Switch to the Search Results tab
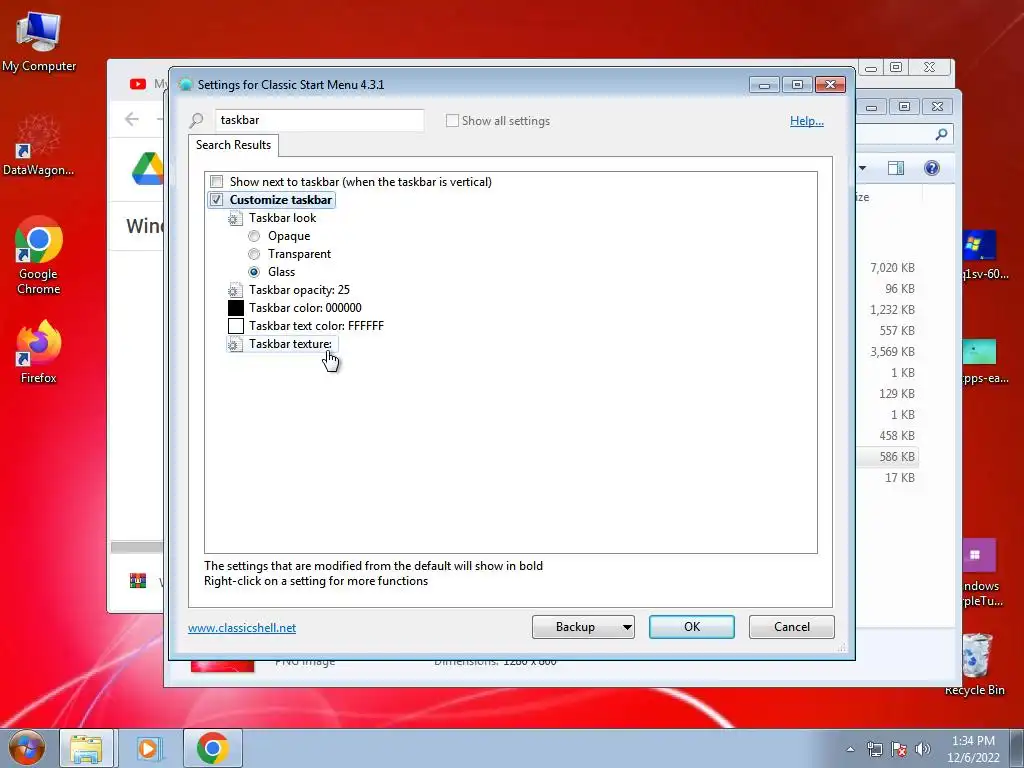 click(233, 145)
